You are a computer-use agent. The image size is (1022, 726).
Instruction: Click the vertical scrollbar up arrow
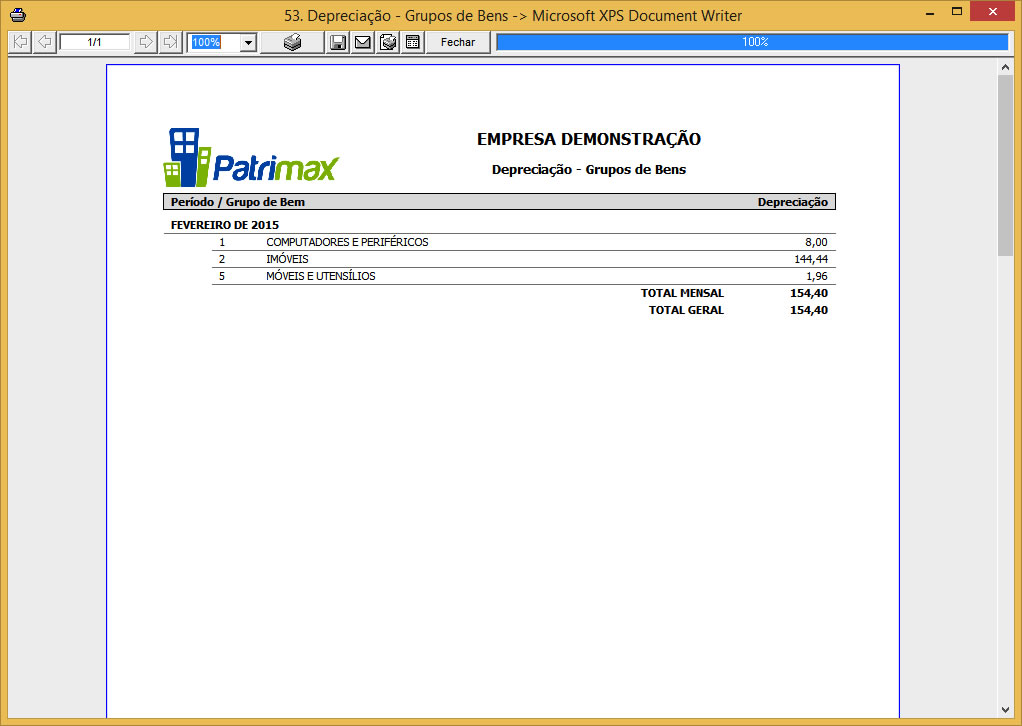pyautogui.click(x=1005, y=67)
